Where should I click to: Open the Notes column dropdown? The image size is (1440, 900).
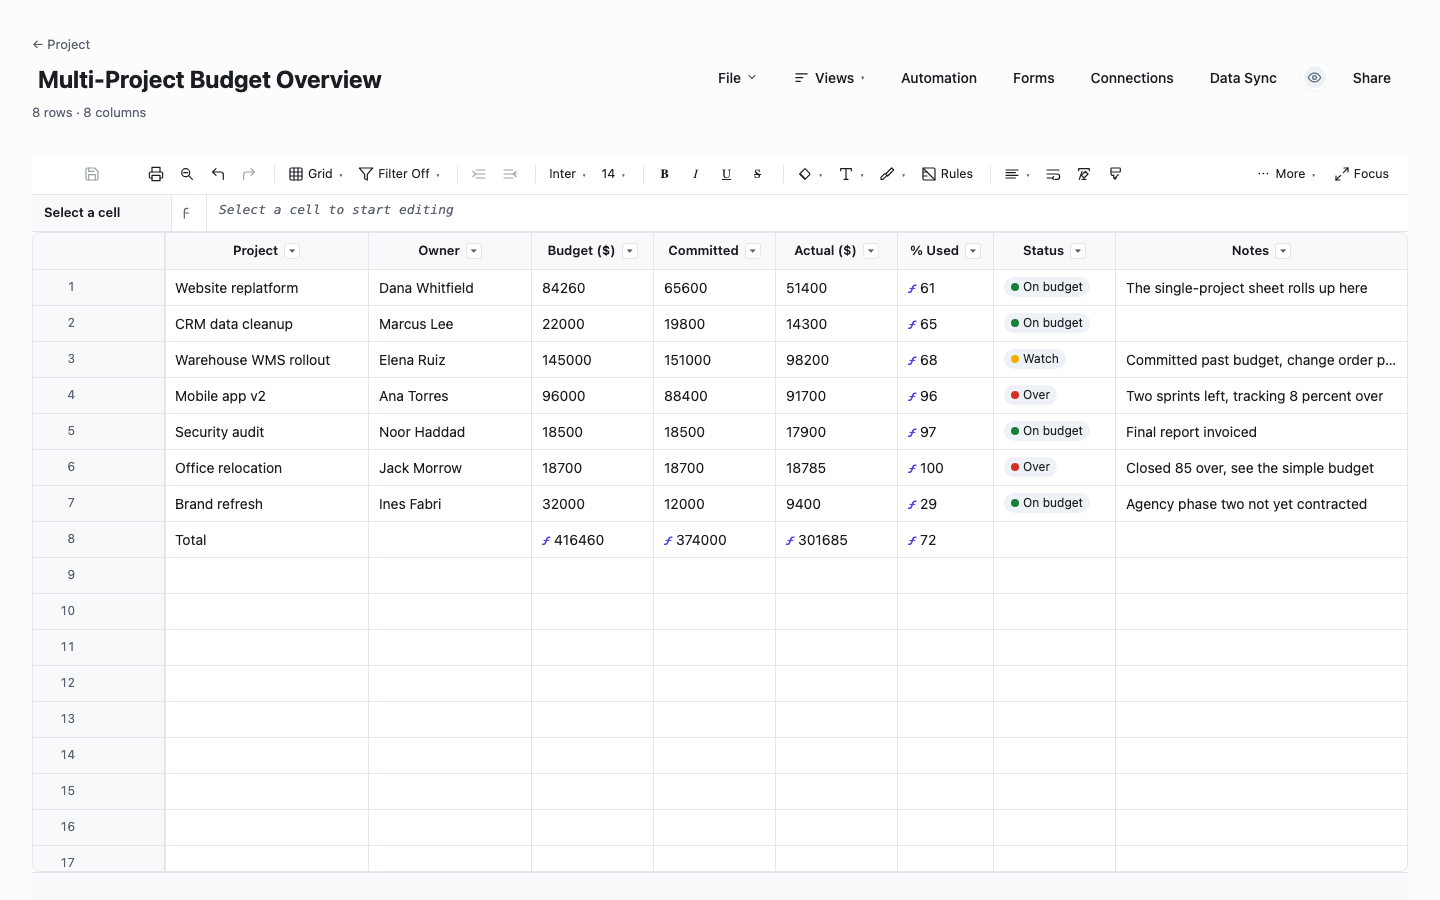tap(1283, 251)
